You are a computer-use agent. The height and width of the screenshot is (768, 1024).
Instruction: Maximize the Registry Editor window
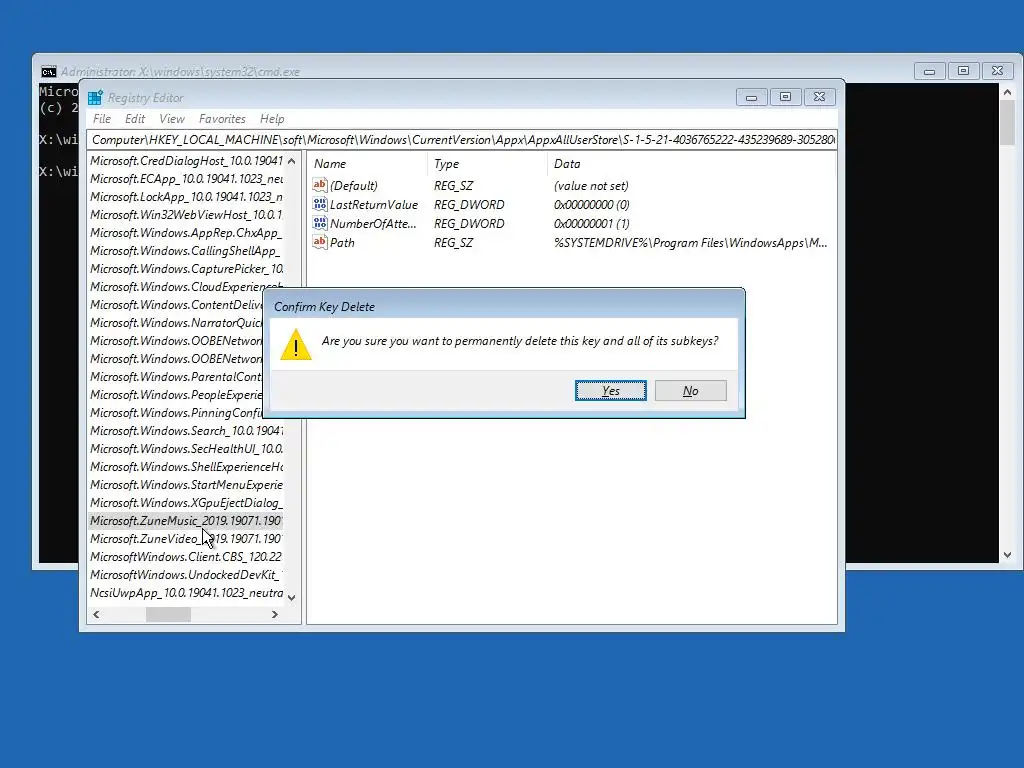point(785,97)
